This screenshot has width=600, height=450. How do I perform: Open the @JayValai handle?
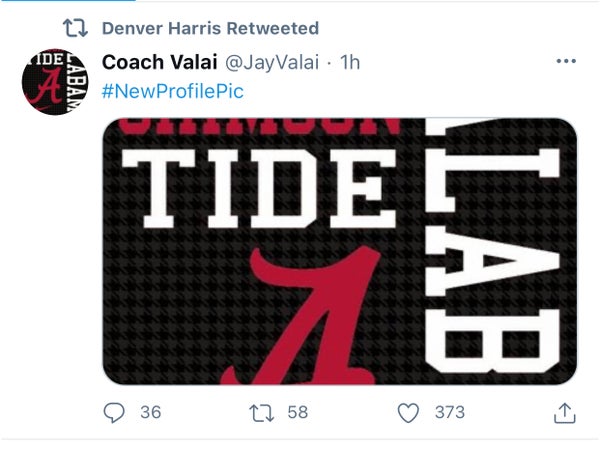269,63
